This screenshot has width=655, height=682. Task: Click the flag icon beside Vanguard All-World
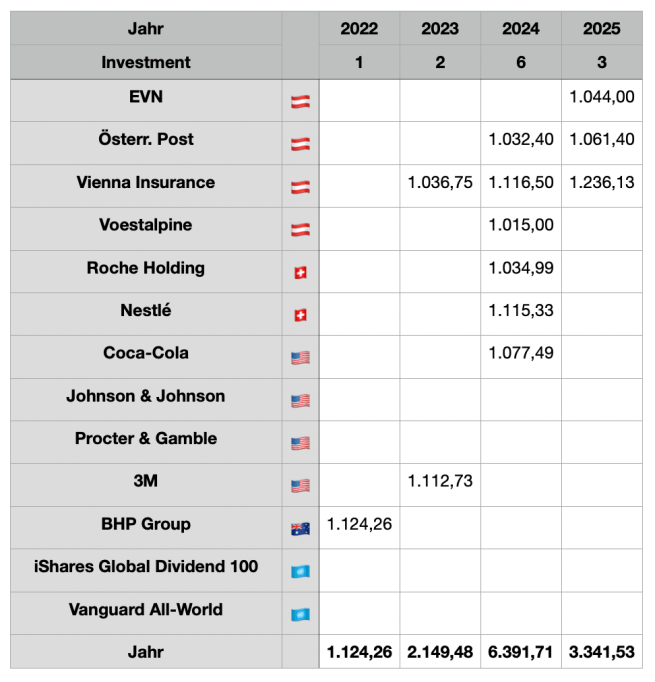[x=300, y=614]
